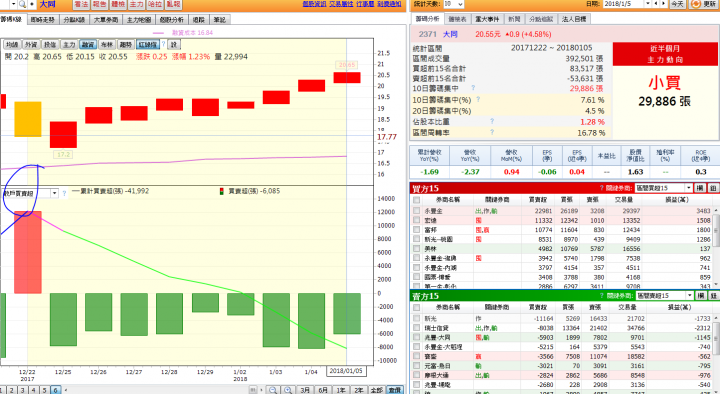Switch to the 個股分析 tab
This screenshot has height=394, width=720.
[172, 20]
